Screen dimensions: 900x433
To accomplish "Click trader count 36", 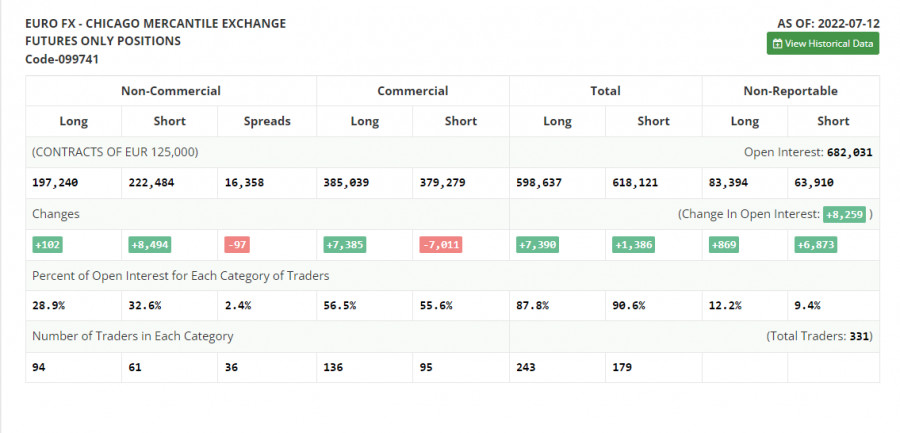I will (x=231, y=368).
